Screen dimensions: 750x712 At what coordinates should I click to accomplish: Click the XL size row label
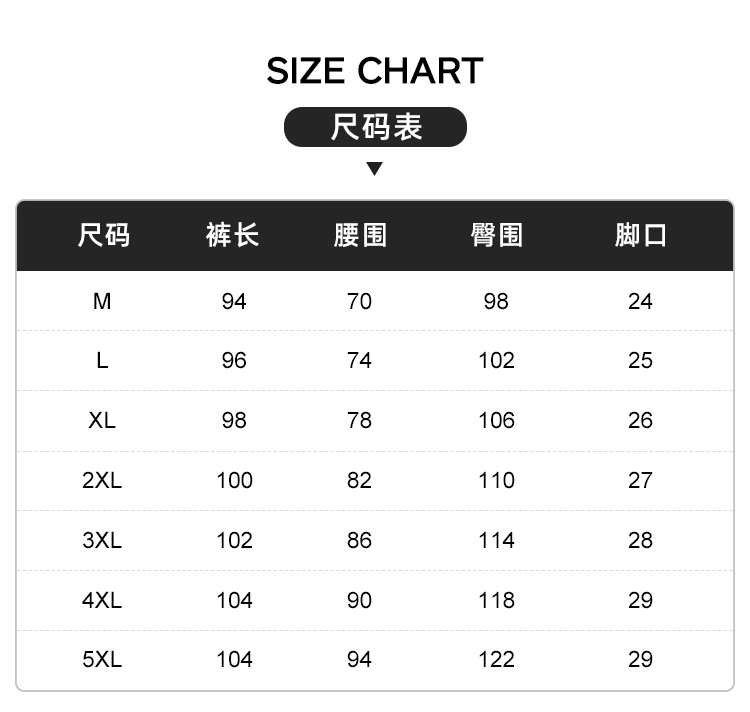pos(102,420)
